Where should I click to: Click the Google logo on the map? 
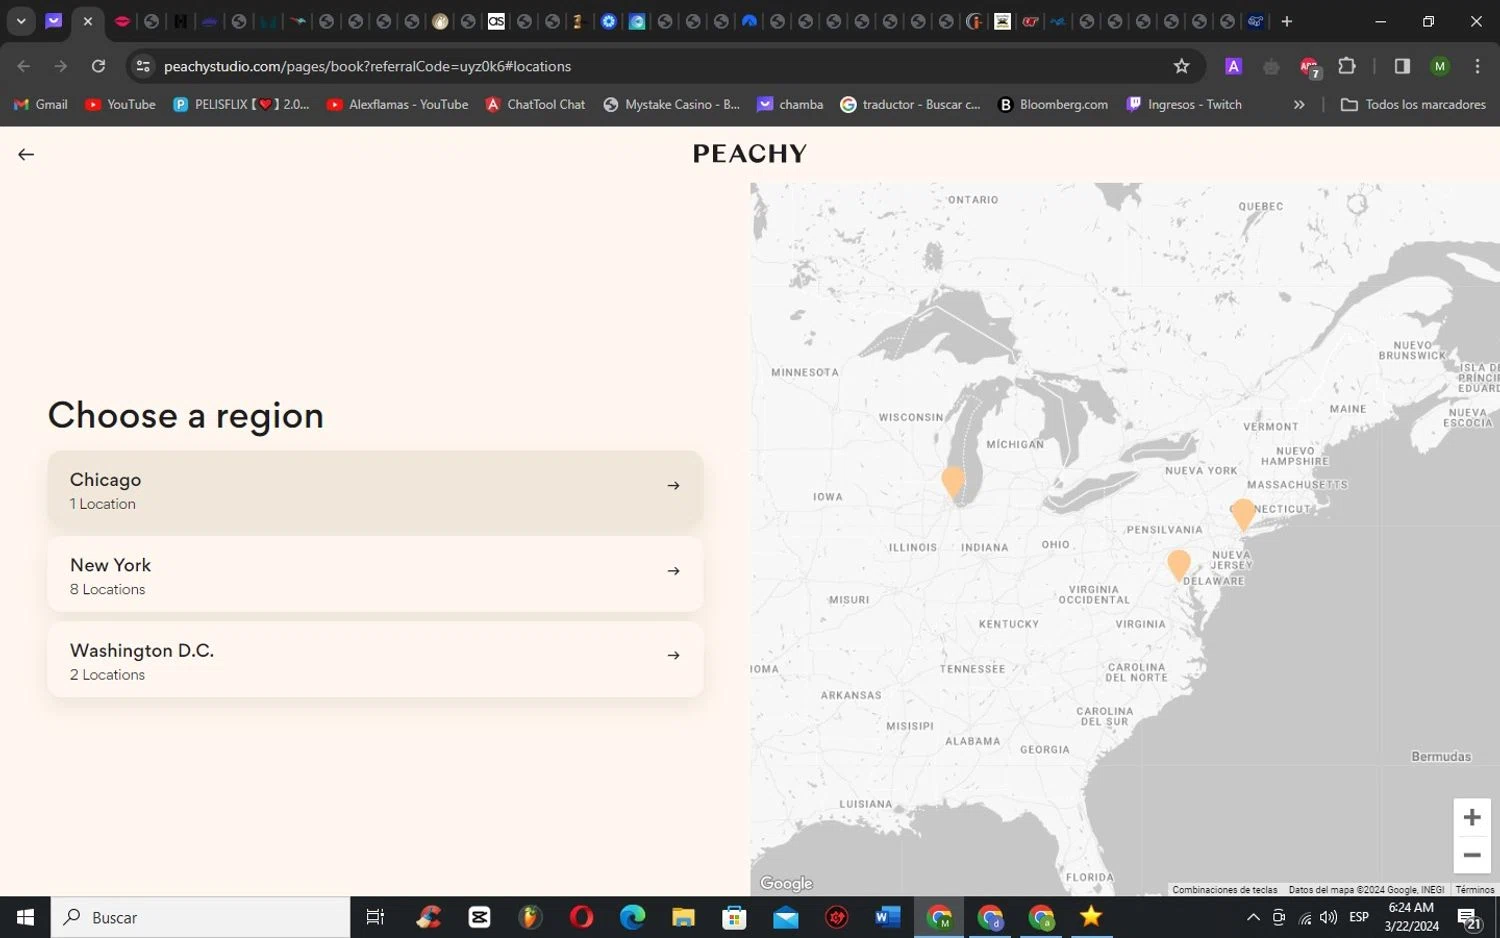coord(786,883)
